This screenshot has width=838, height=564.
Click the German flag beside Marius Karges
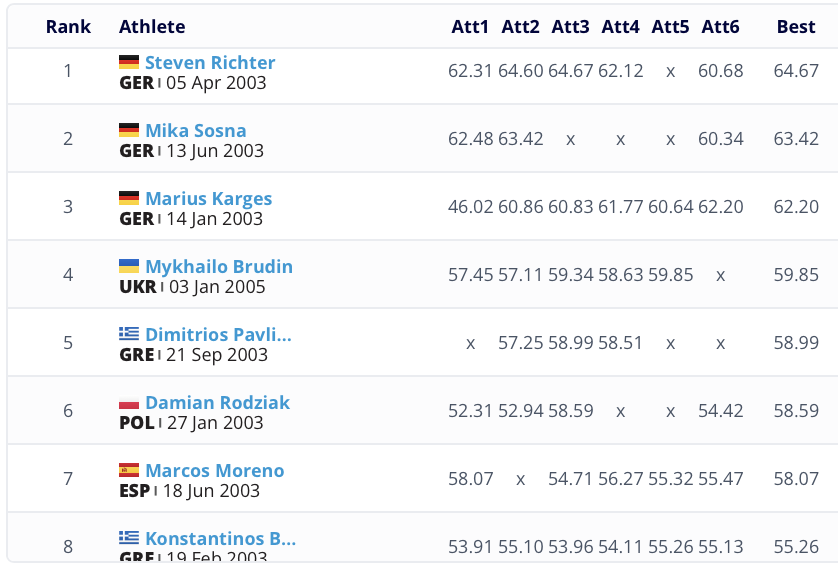tap(129, 198)
